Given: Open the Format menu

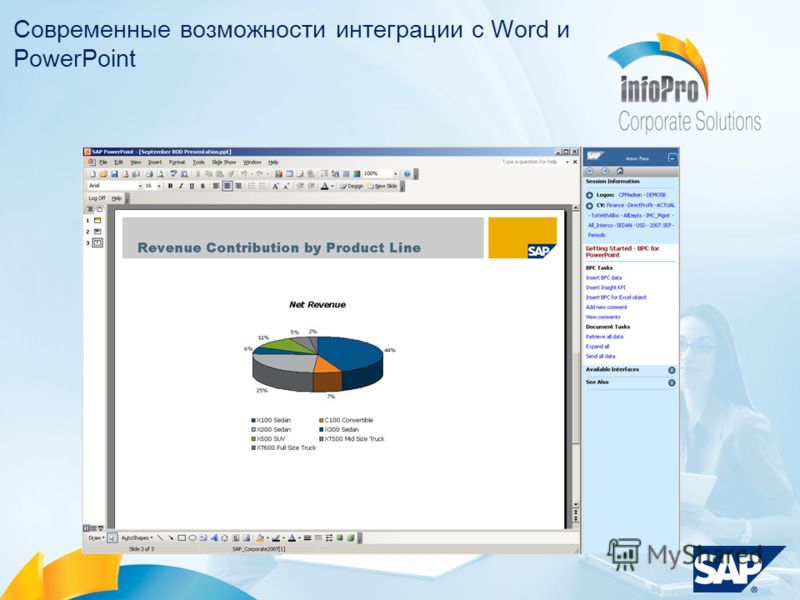Looking at the screenshot, I should tap(177, 162).
